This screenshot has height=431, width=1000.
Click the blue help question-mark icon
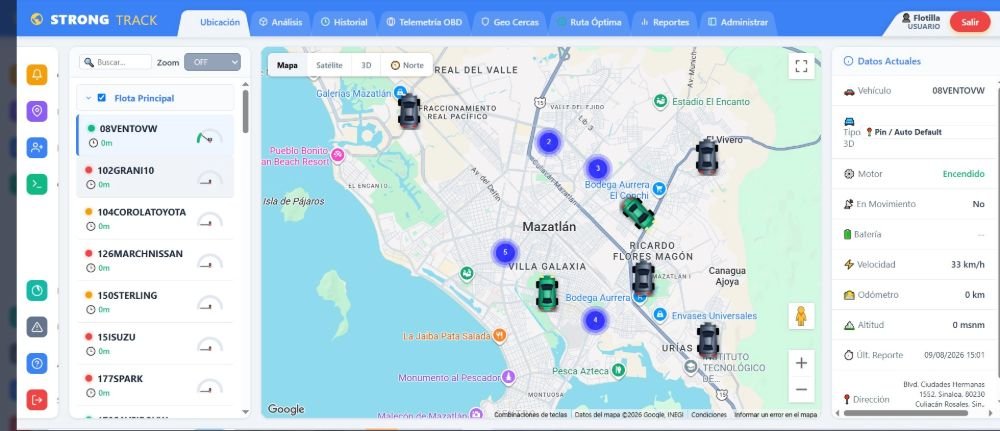[x=37, y=363]
